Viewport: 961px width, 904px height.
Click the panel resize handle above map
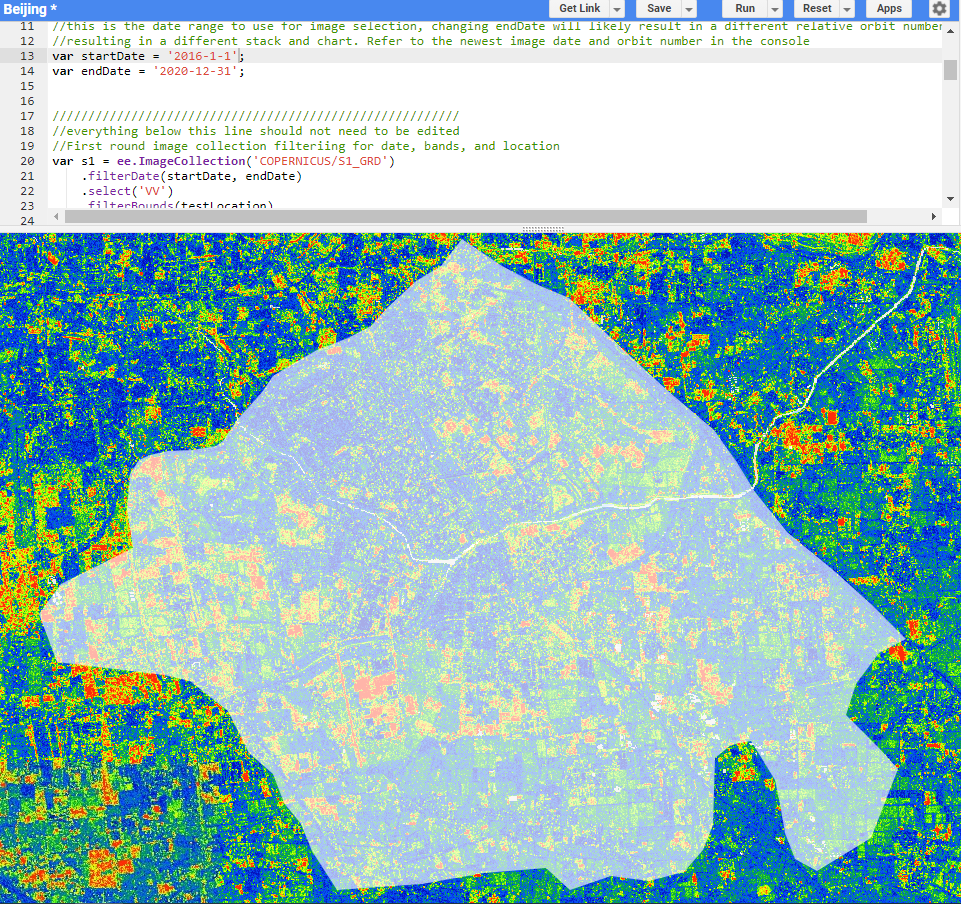[543, 229]
